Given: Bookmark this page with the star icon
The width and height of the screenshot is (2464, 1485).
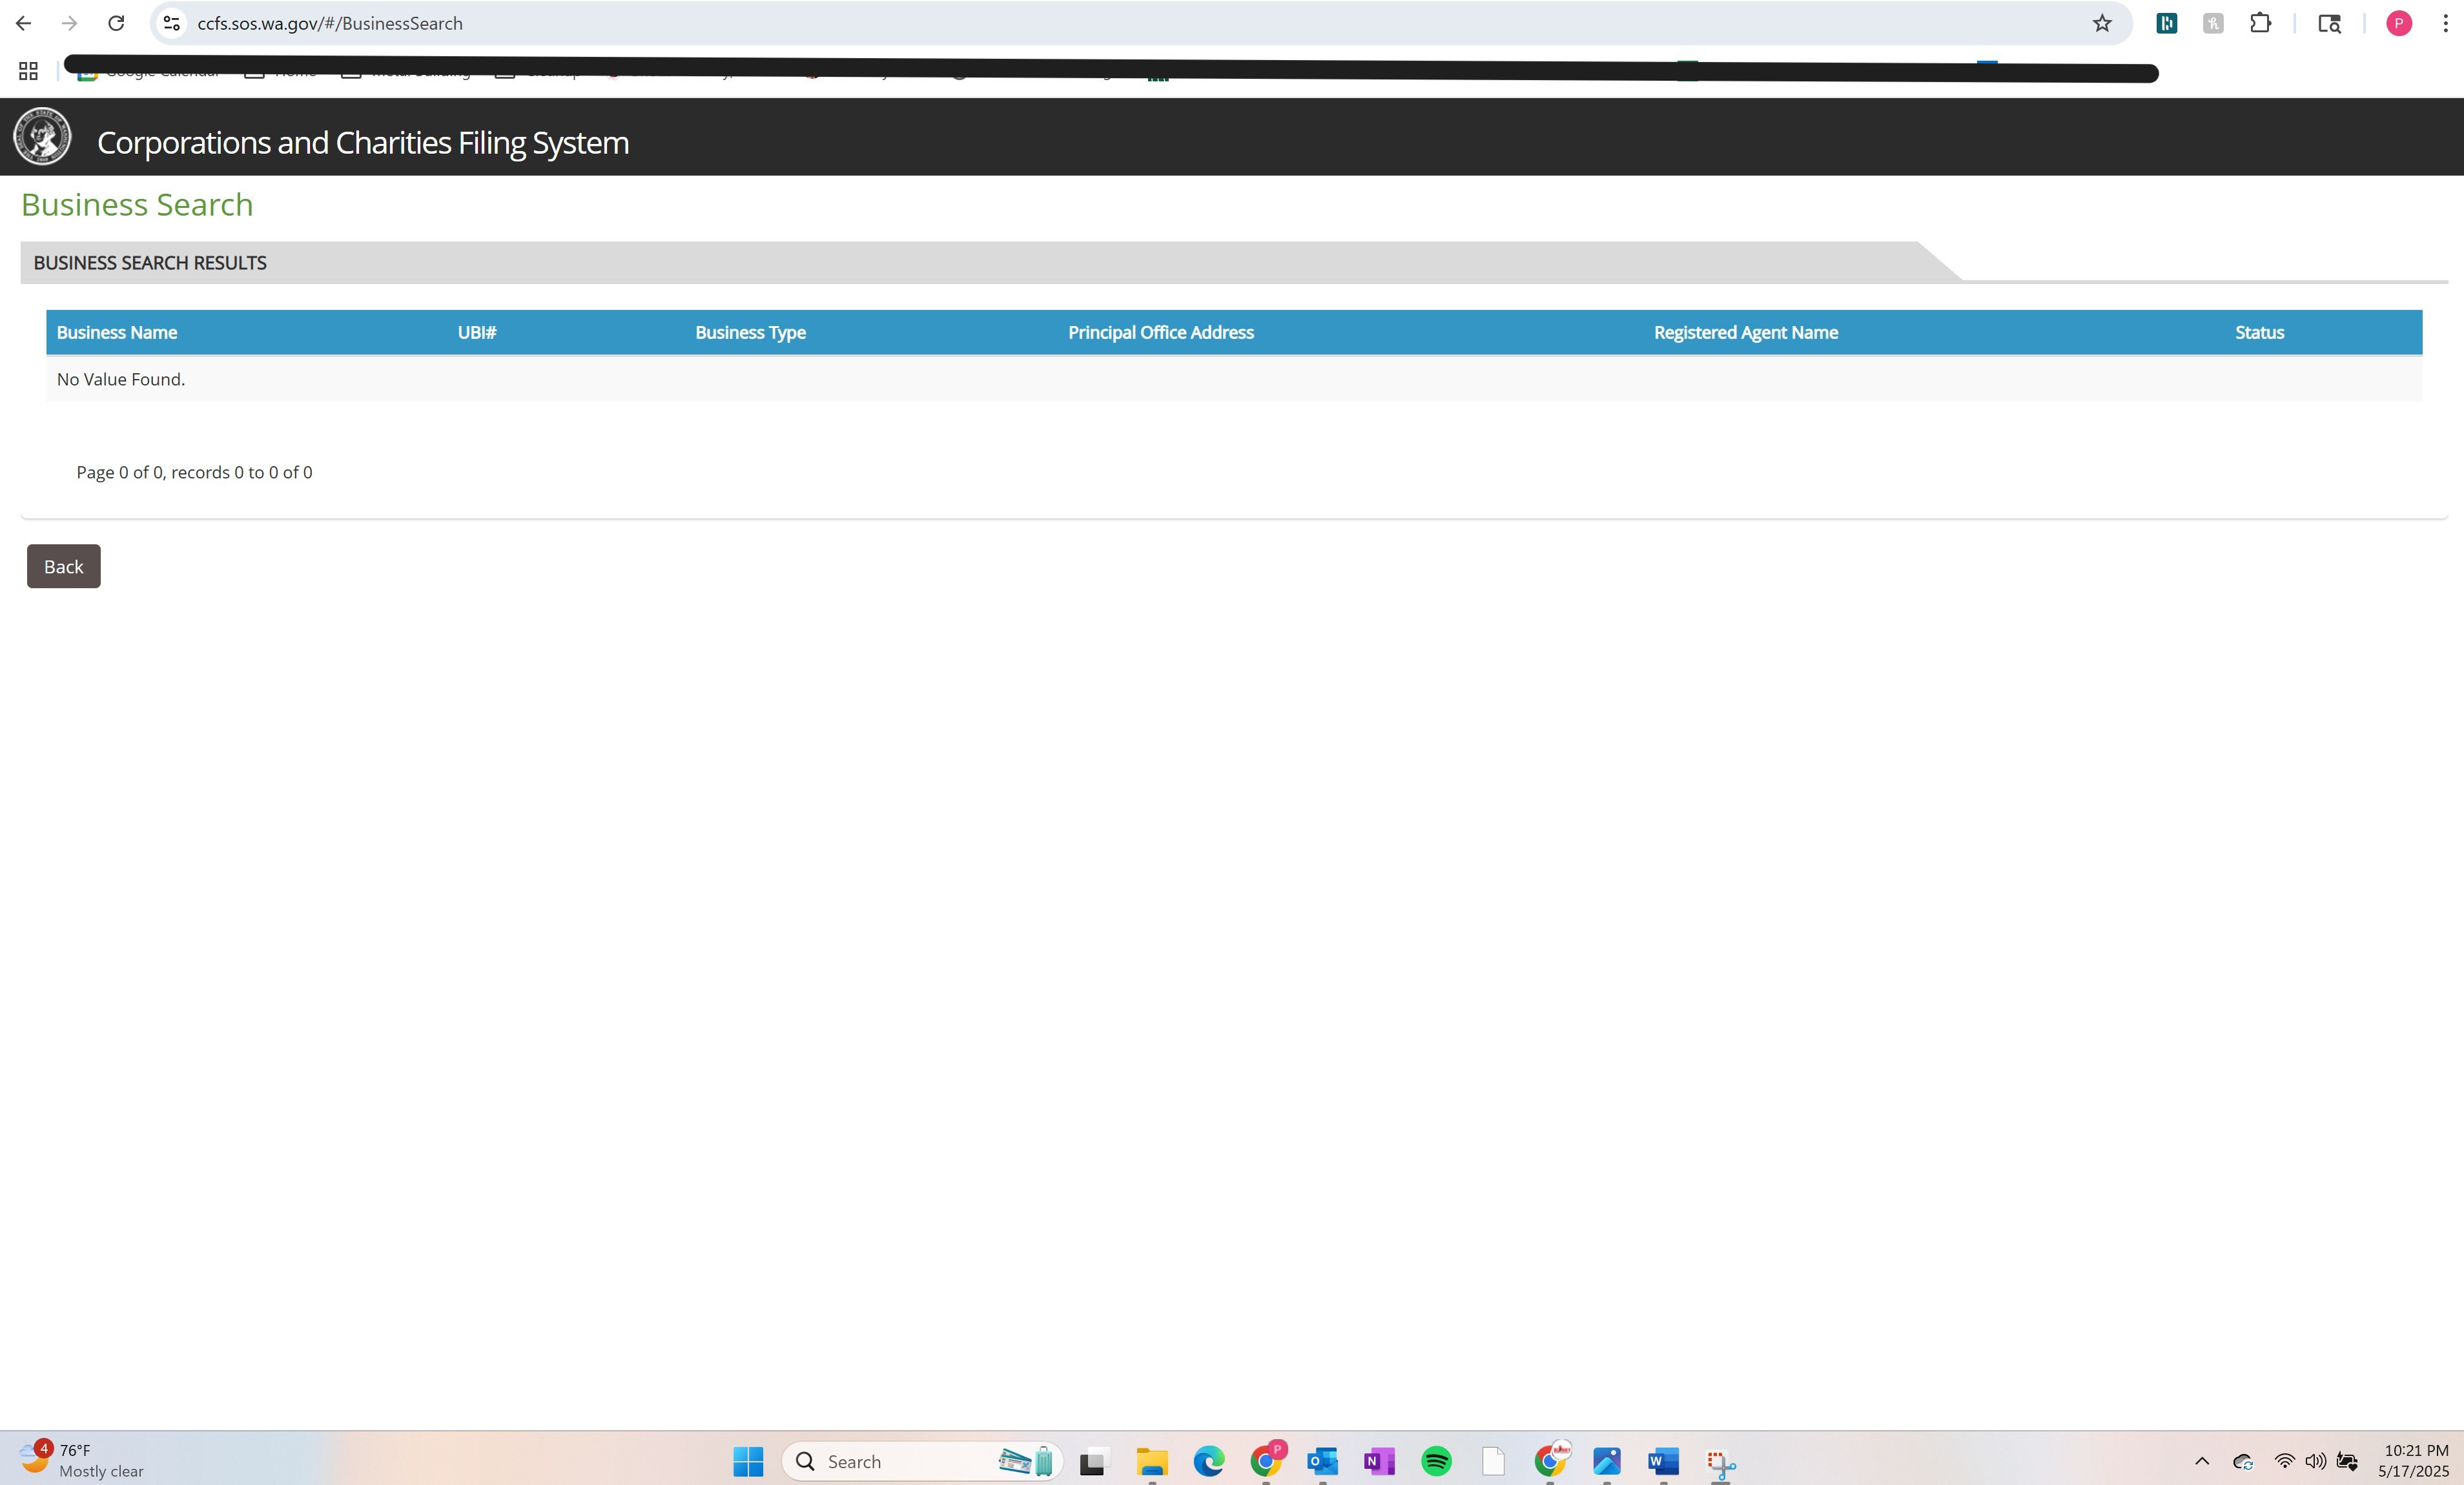Looking at the screenshot, I should click(2101, 23).
